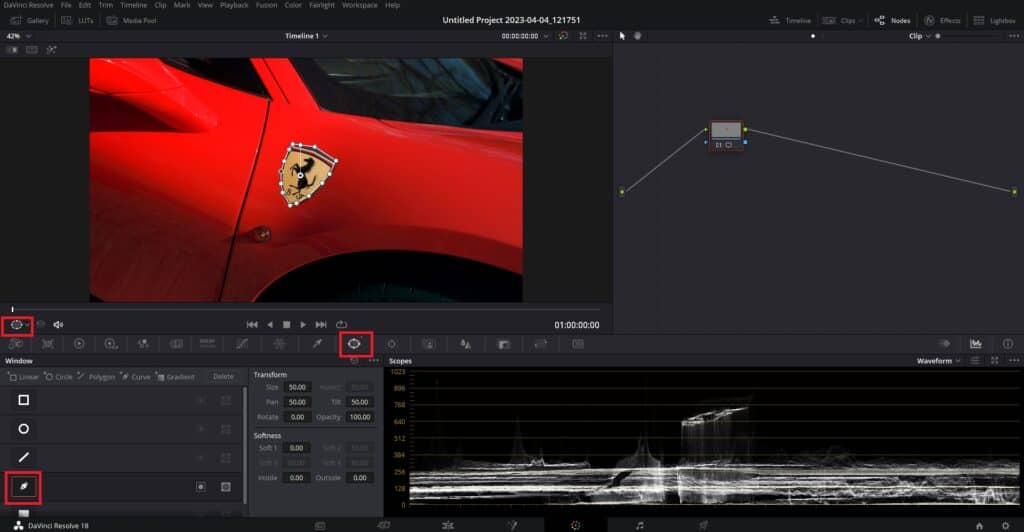
Task: Open the Scopes panel three-dot menu
Action: [x=1014, y=361]
